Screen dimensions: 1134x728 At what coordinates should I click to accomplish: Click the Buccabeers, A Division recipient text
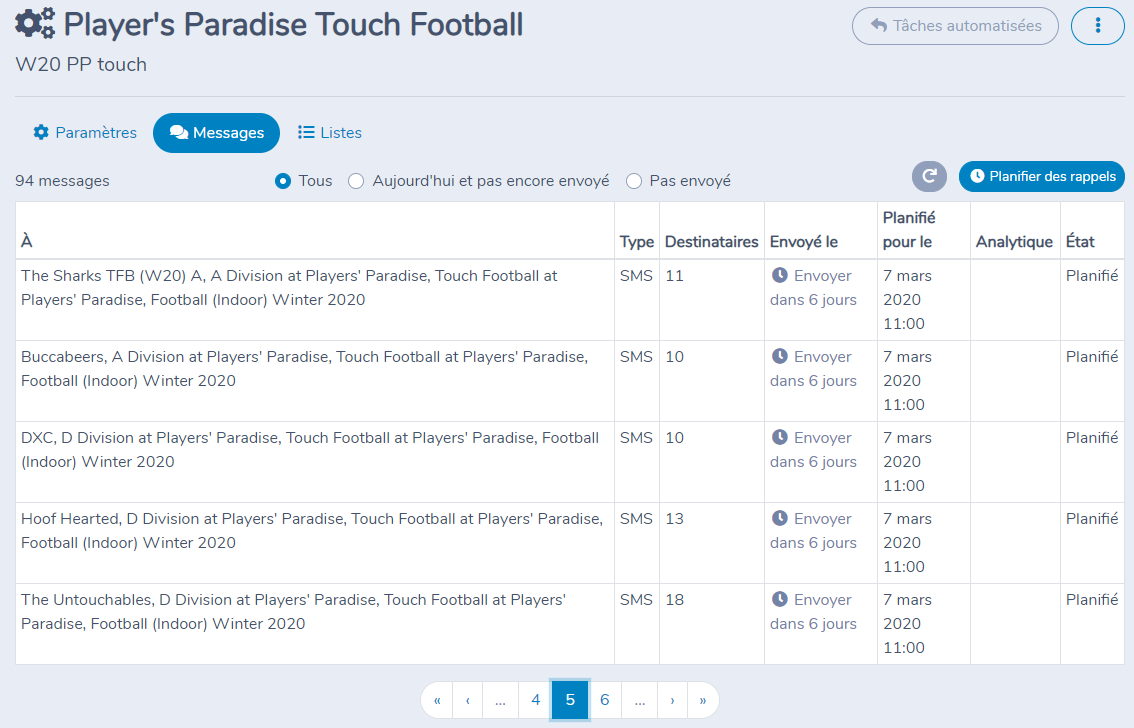point(304,369)
